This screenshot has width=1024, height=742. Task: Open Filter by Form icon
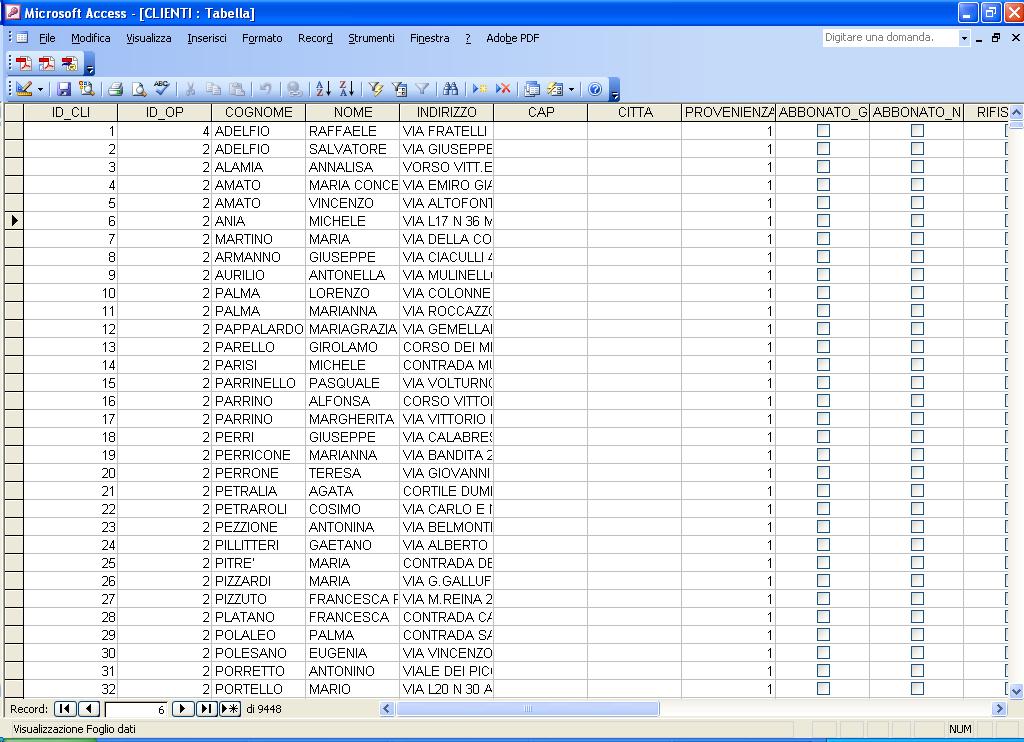(399, 89)
